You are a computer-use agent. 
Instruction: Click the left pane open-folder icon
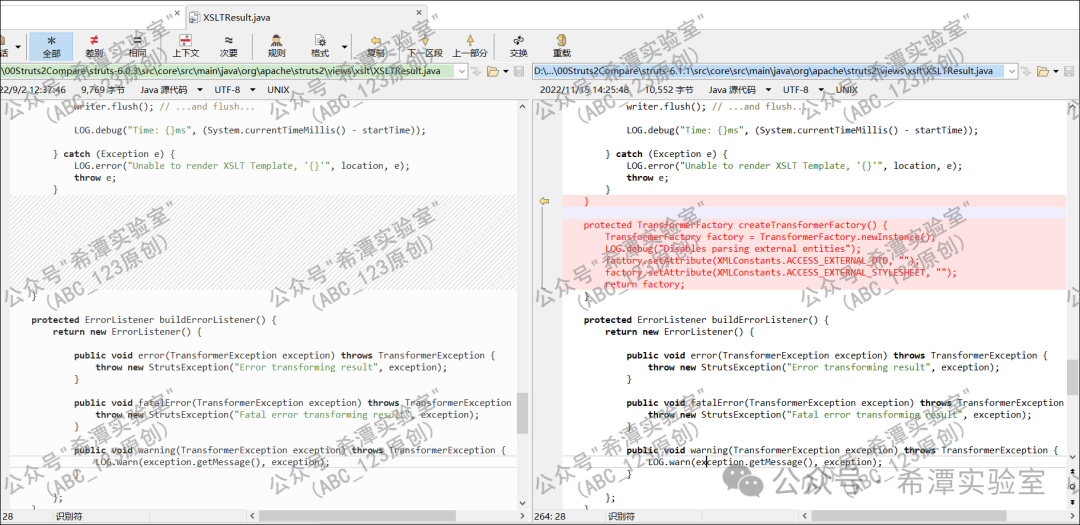tap(491, 71)
